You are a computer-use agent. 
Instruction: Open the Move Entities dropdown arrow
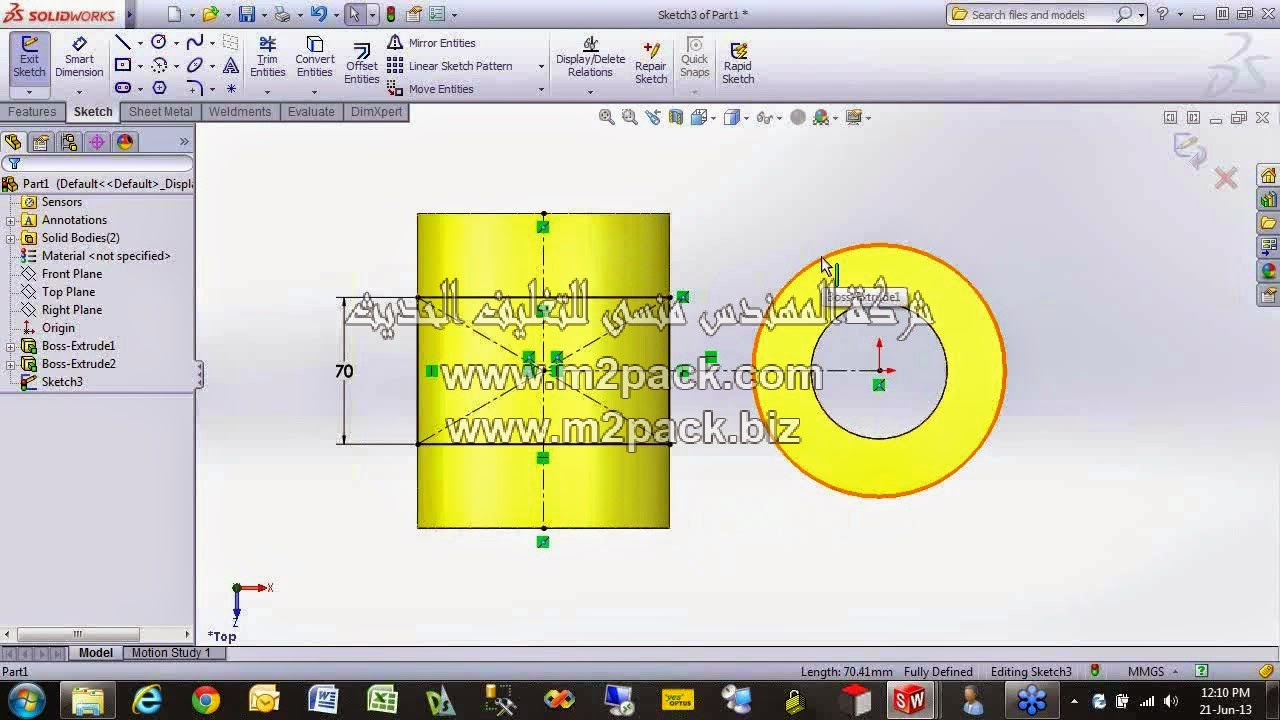point(541,89)
